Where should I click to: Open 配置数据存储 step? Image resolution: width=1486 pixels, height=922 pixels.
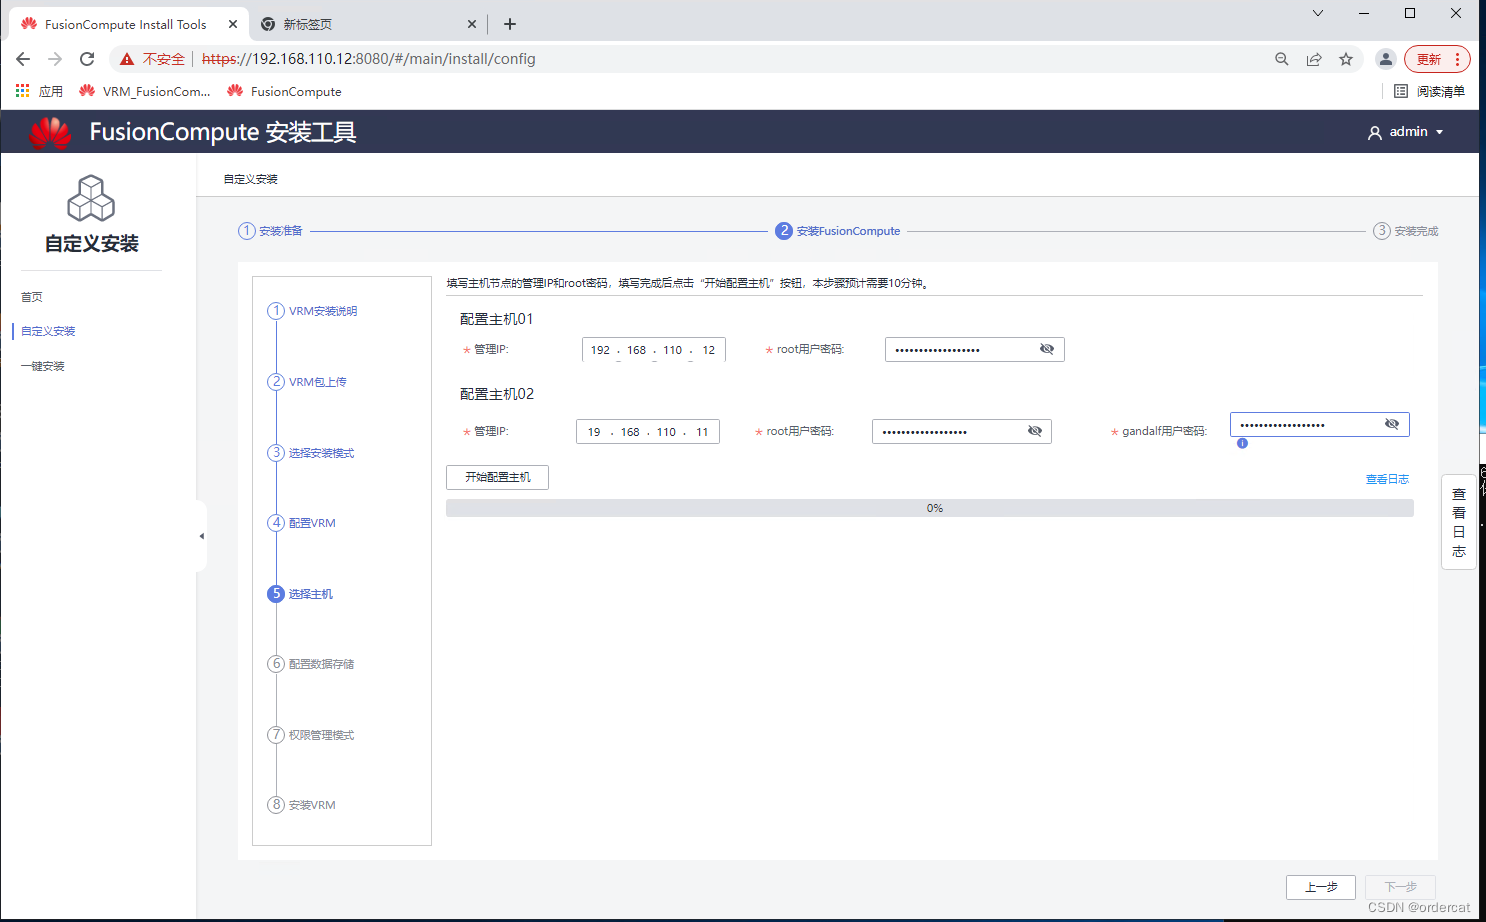[x=311, y=664]
